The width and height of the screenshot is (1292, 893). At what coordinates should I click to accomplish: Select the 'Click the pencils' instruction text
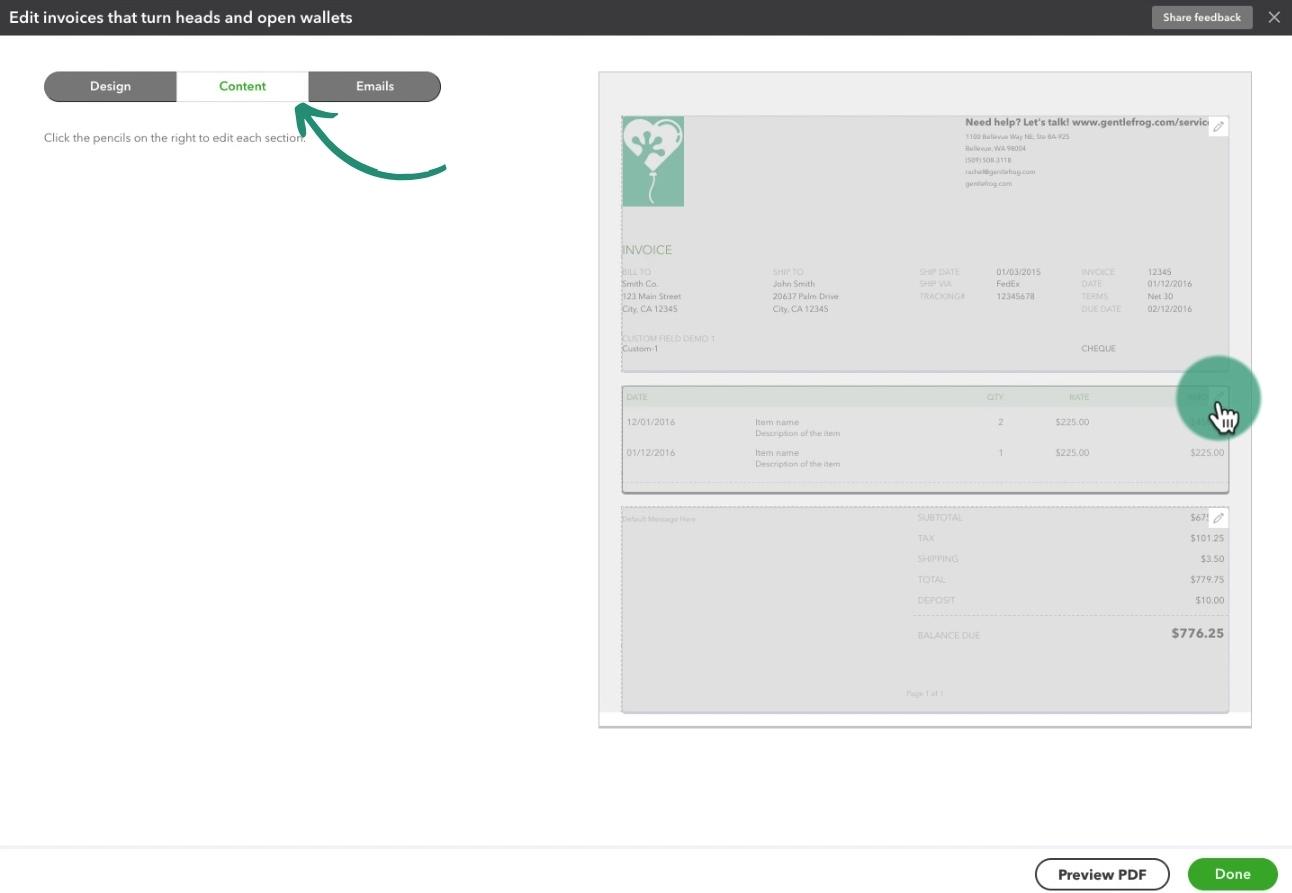click(x=175, y=138)
